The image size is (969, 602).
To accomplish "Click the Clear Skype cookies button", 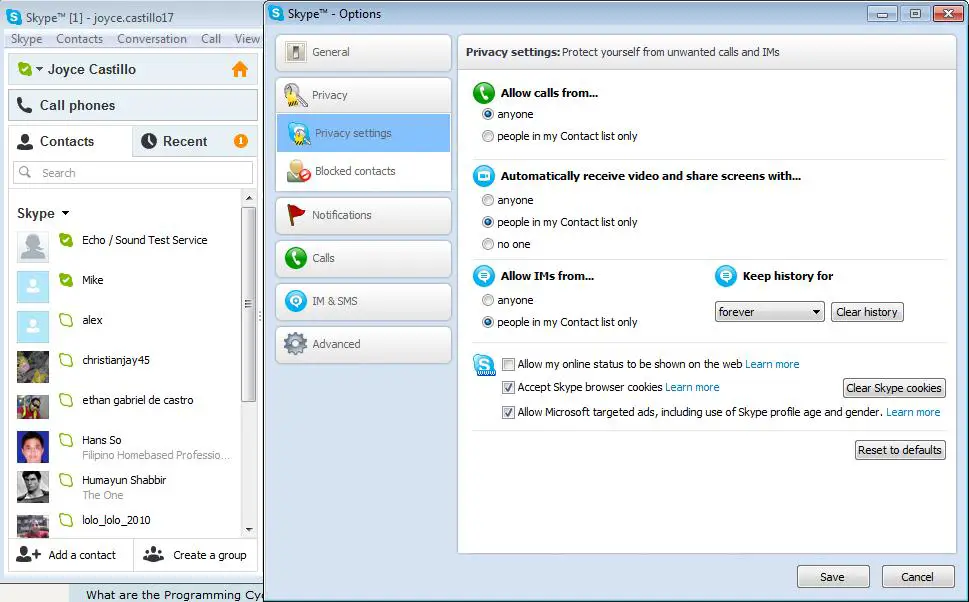I will pyautogui.click(x=894, y=388).
